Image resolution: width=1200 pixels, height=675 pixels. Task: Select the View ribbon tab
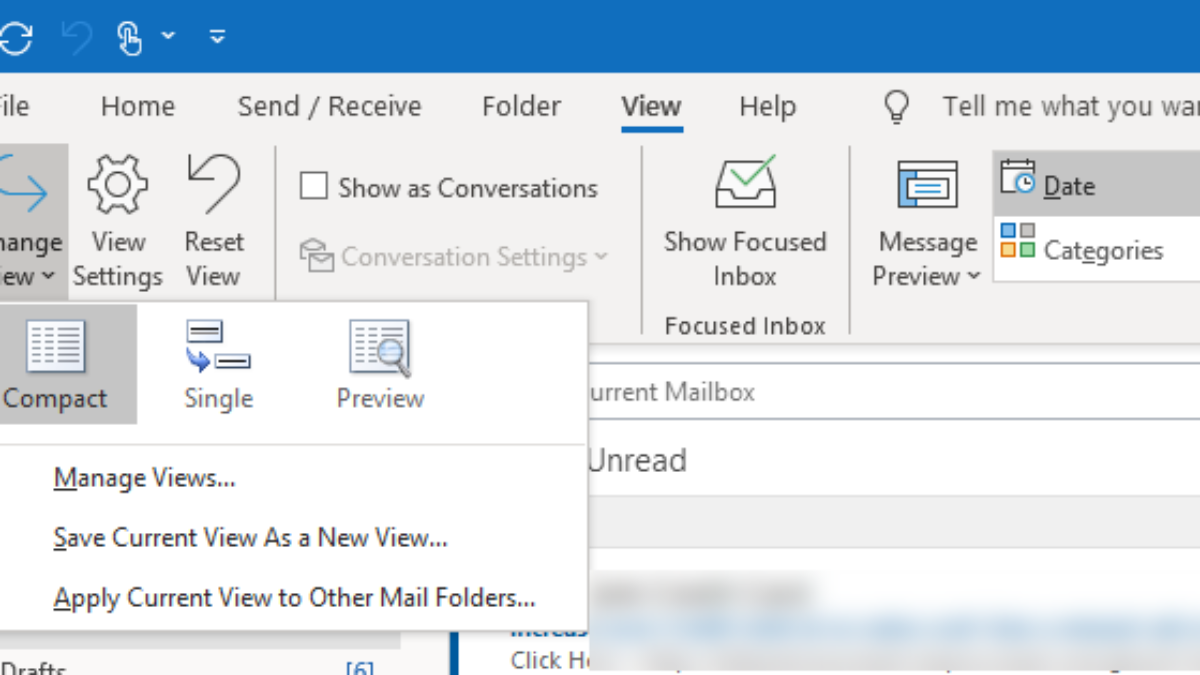click(x=651, y=106)
